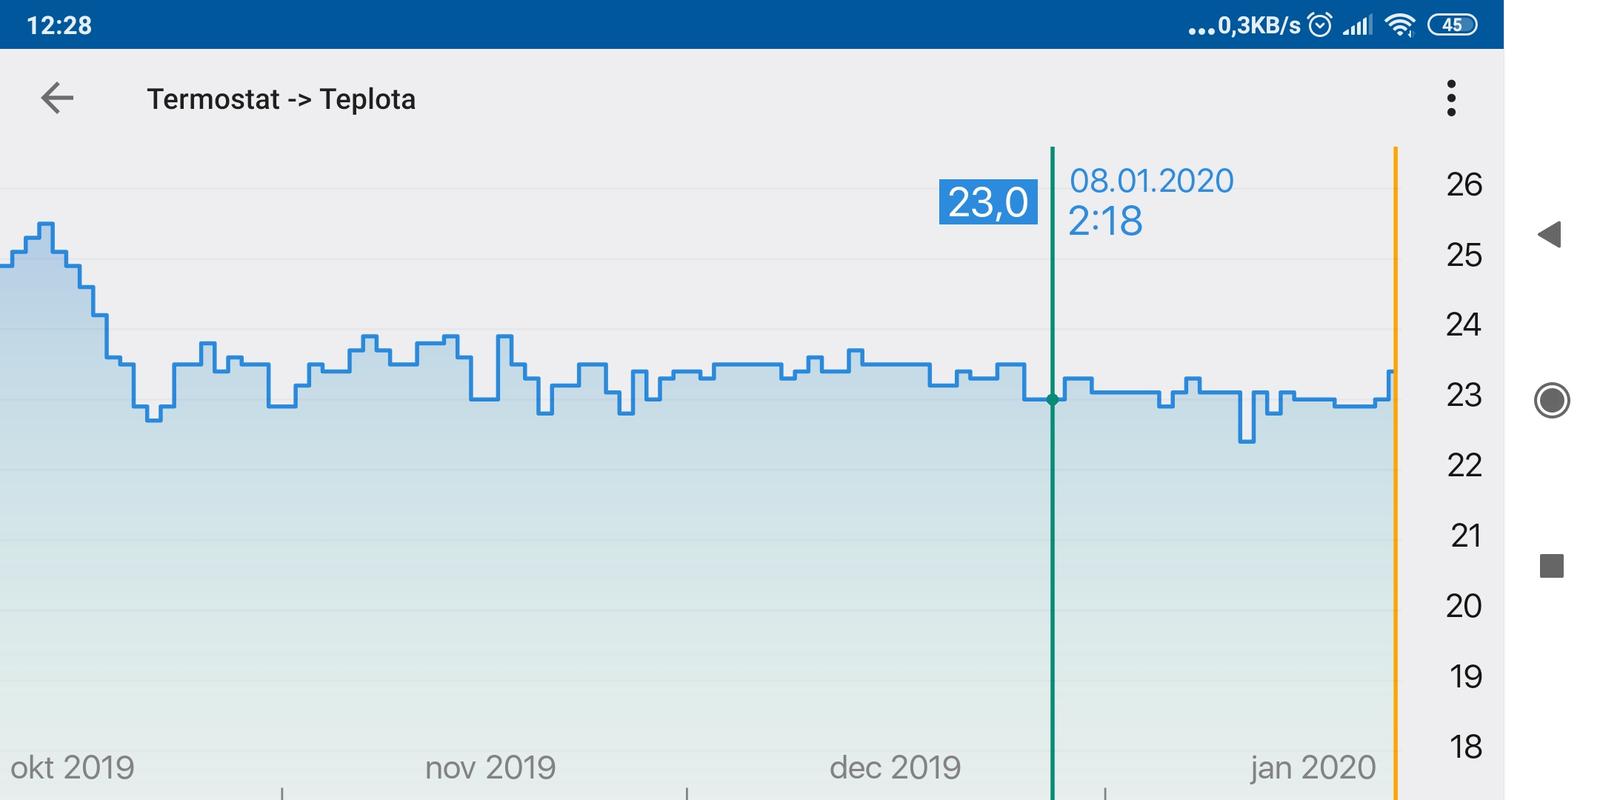Tap the Wi-Fi status icon
The height and width of the screenshot is (800, 1600).
coord(1402,25)
